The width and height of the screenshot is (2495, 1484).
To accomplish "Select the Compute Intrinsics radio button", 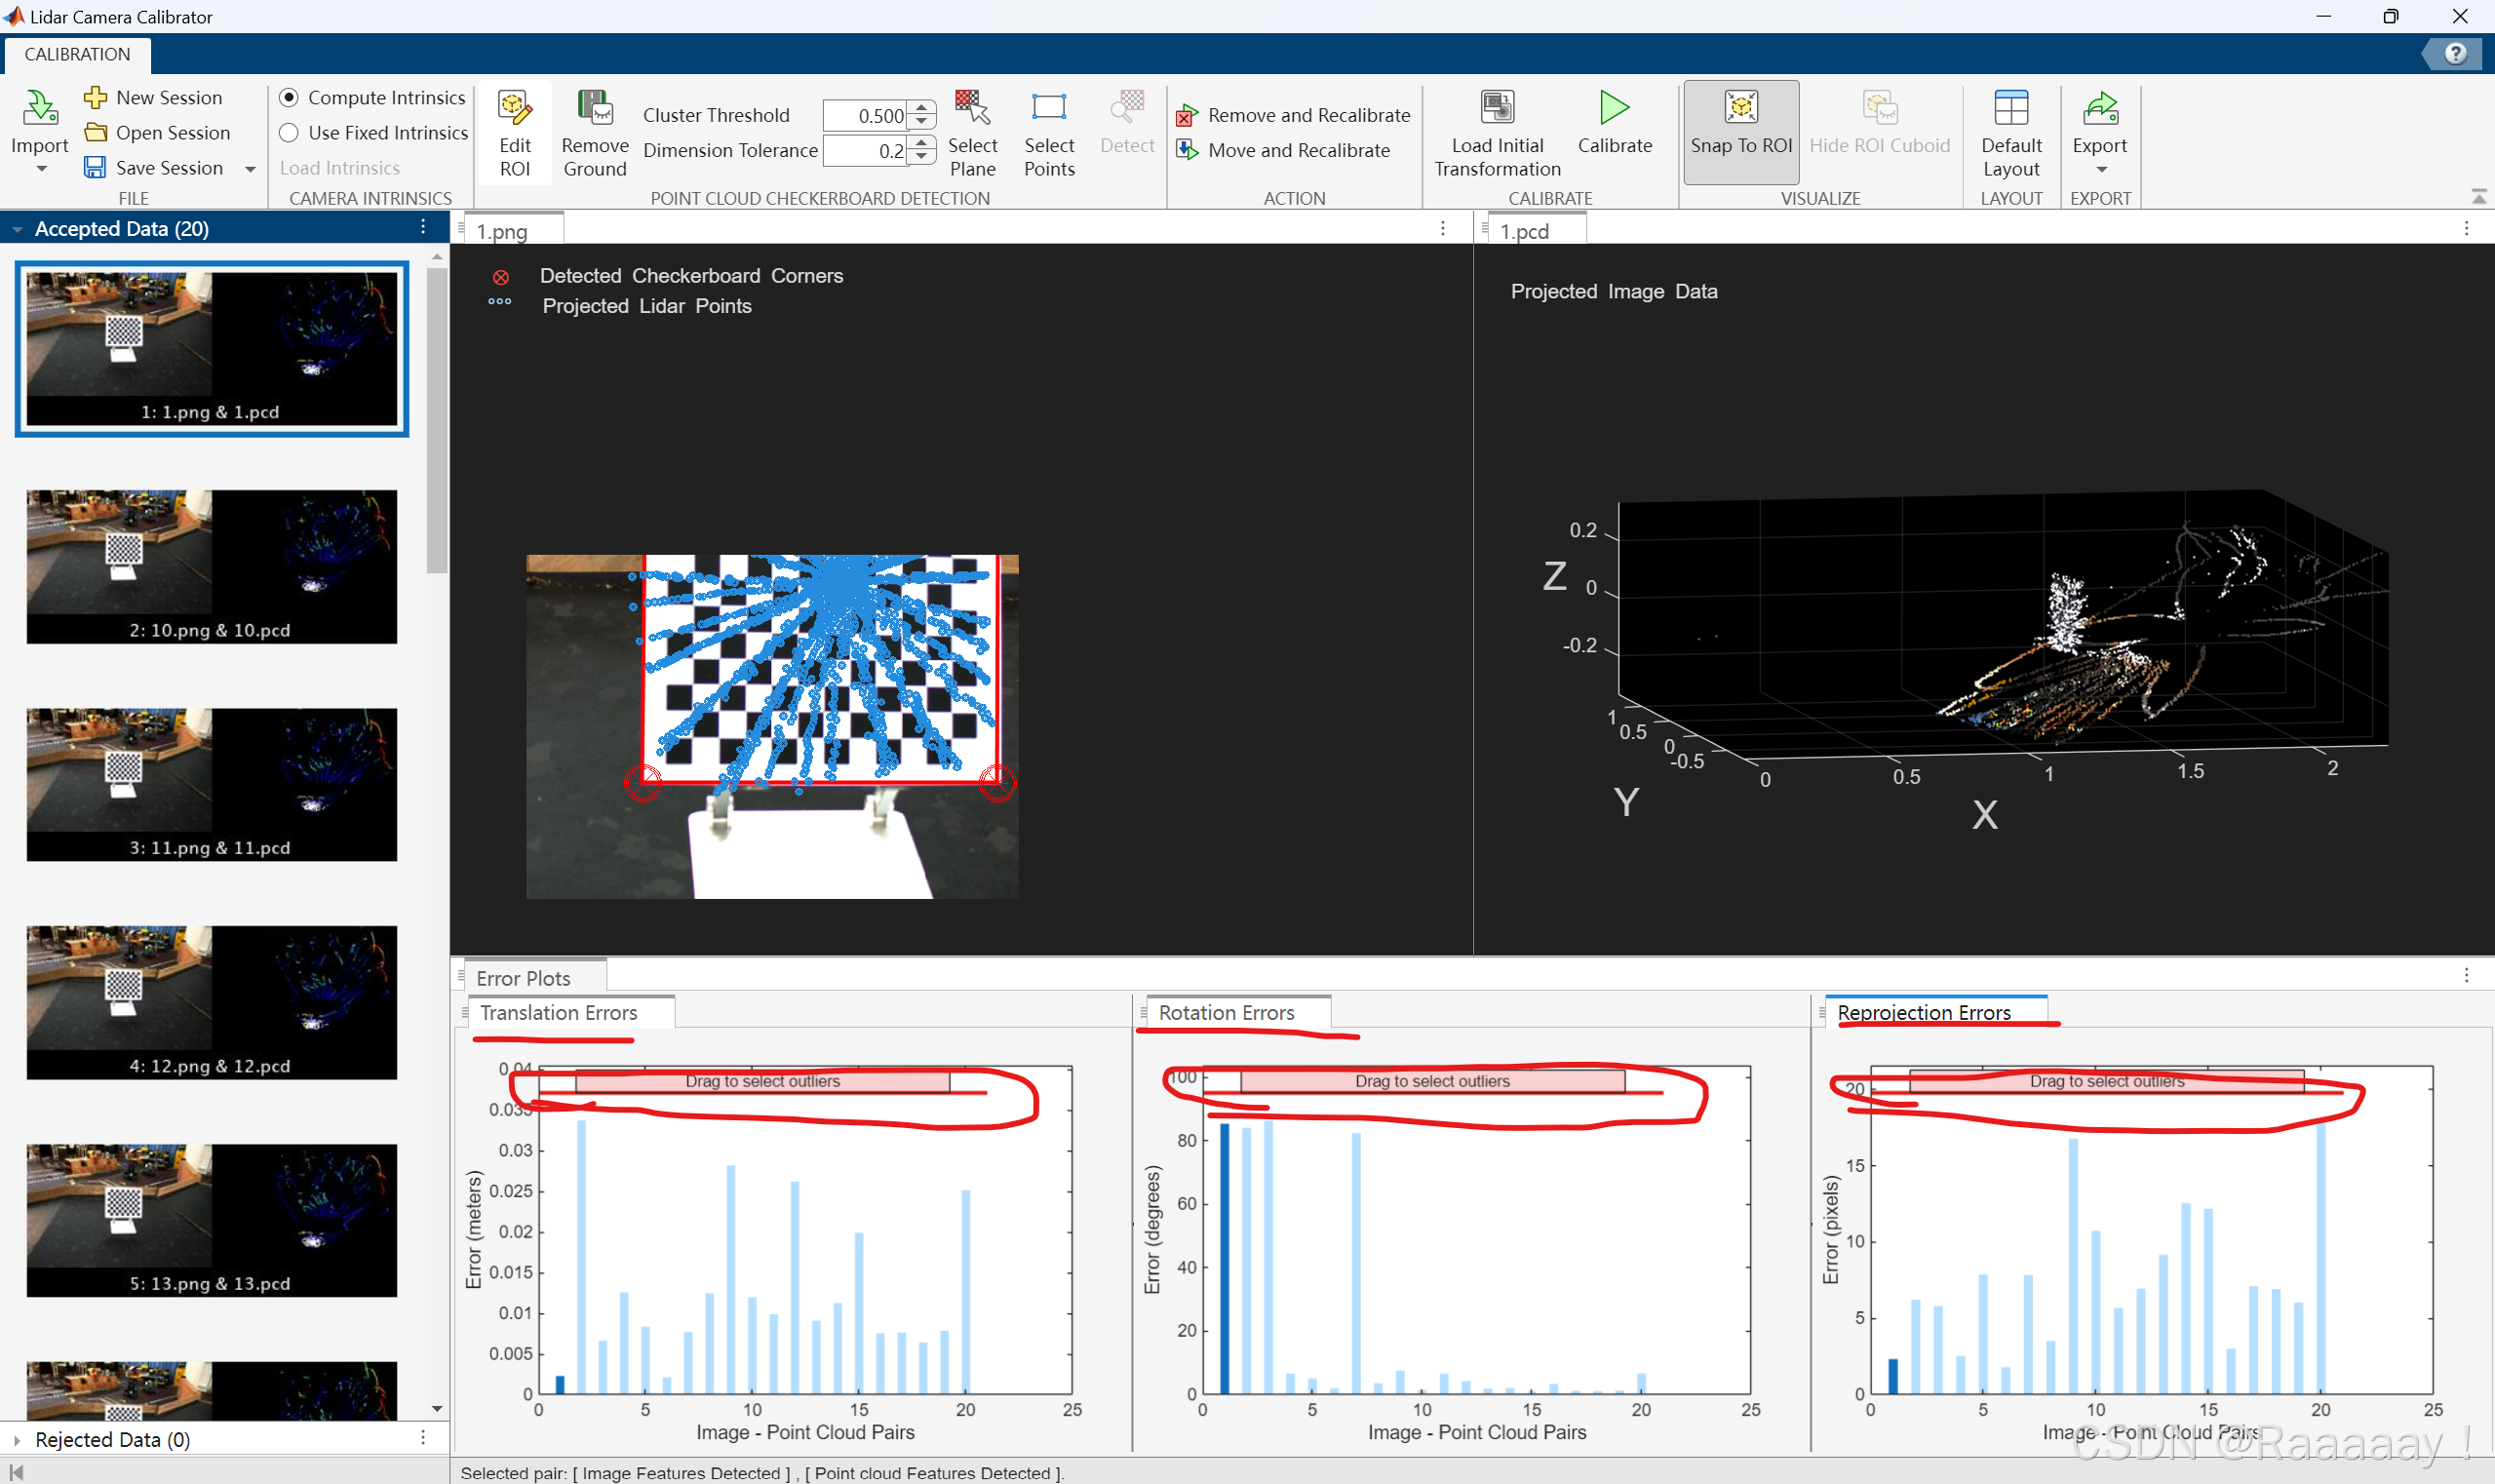I will pyautogui.click(x=289, y=97).
